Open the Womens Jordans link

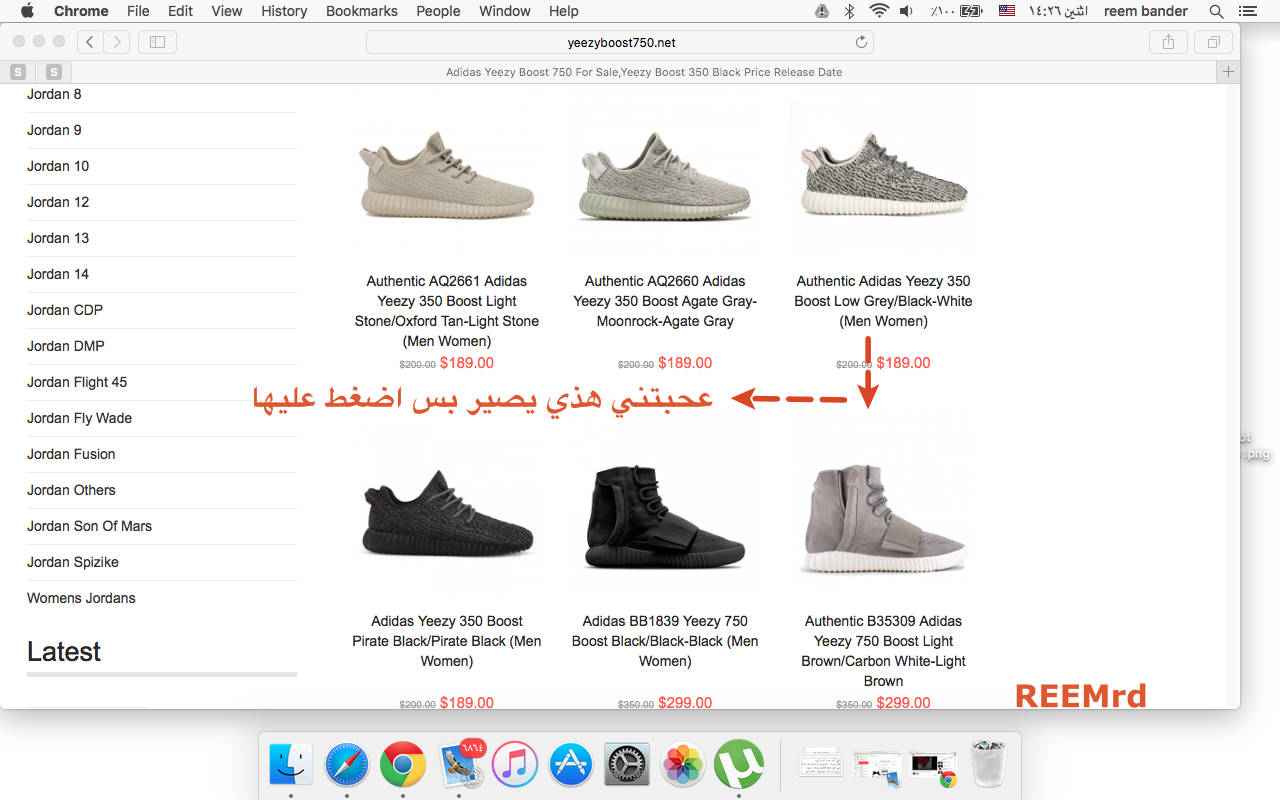[x=81, y=598]
